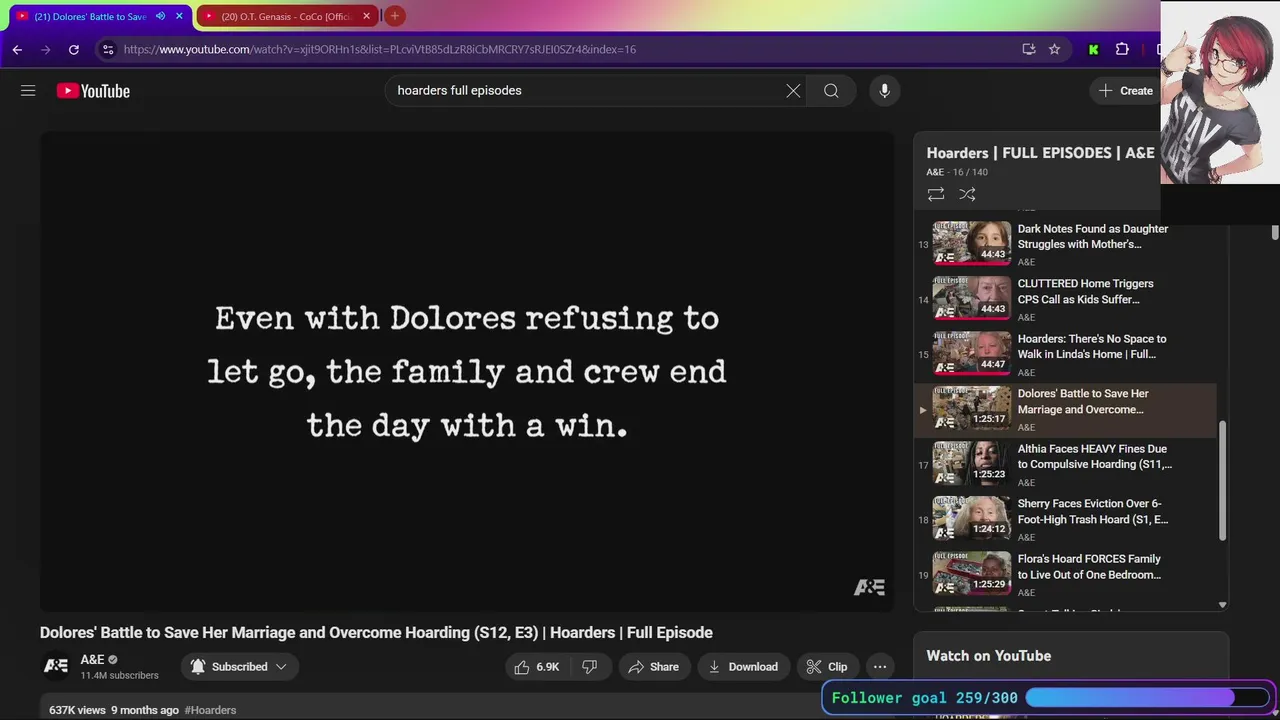Close the O.T. Genasis tab

point(366,16)
